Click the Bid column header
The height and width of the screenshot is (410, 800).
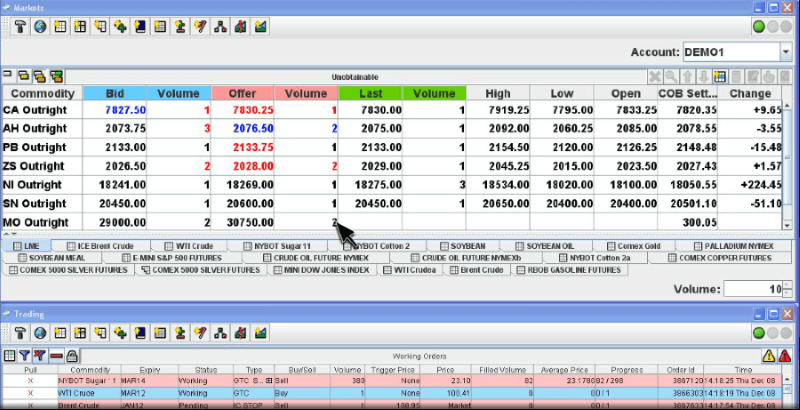pyautogui.click(x=115, y=93)
